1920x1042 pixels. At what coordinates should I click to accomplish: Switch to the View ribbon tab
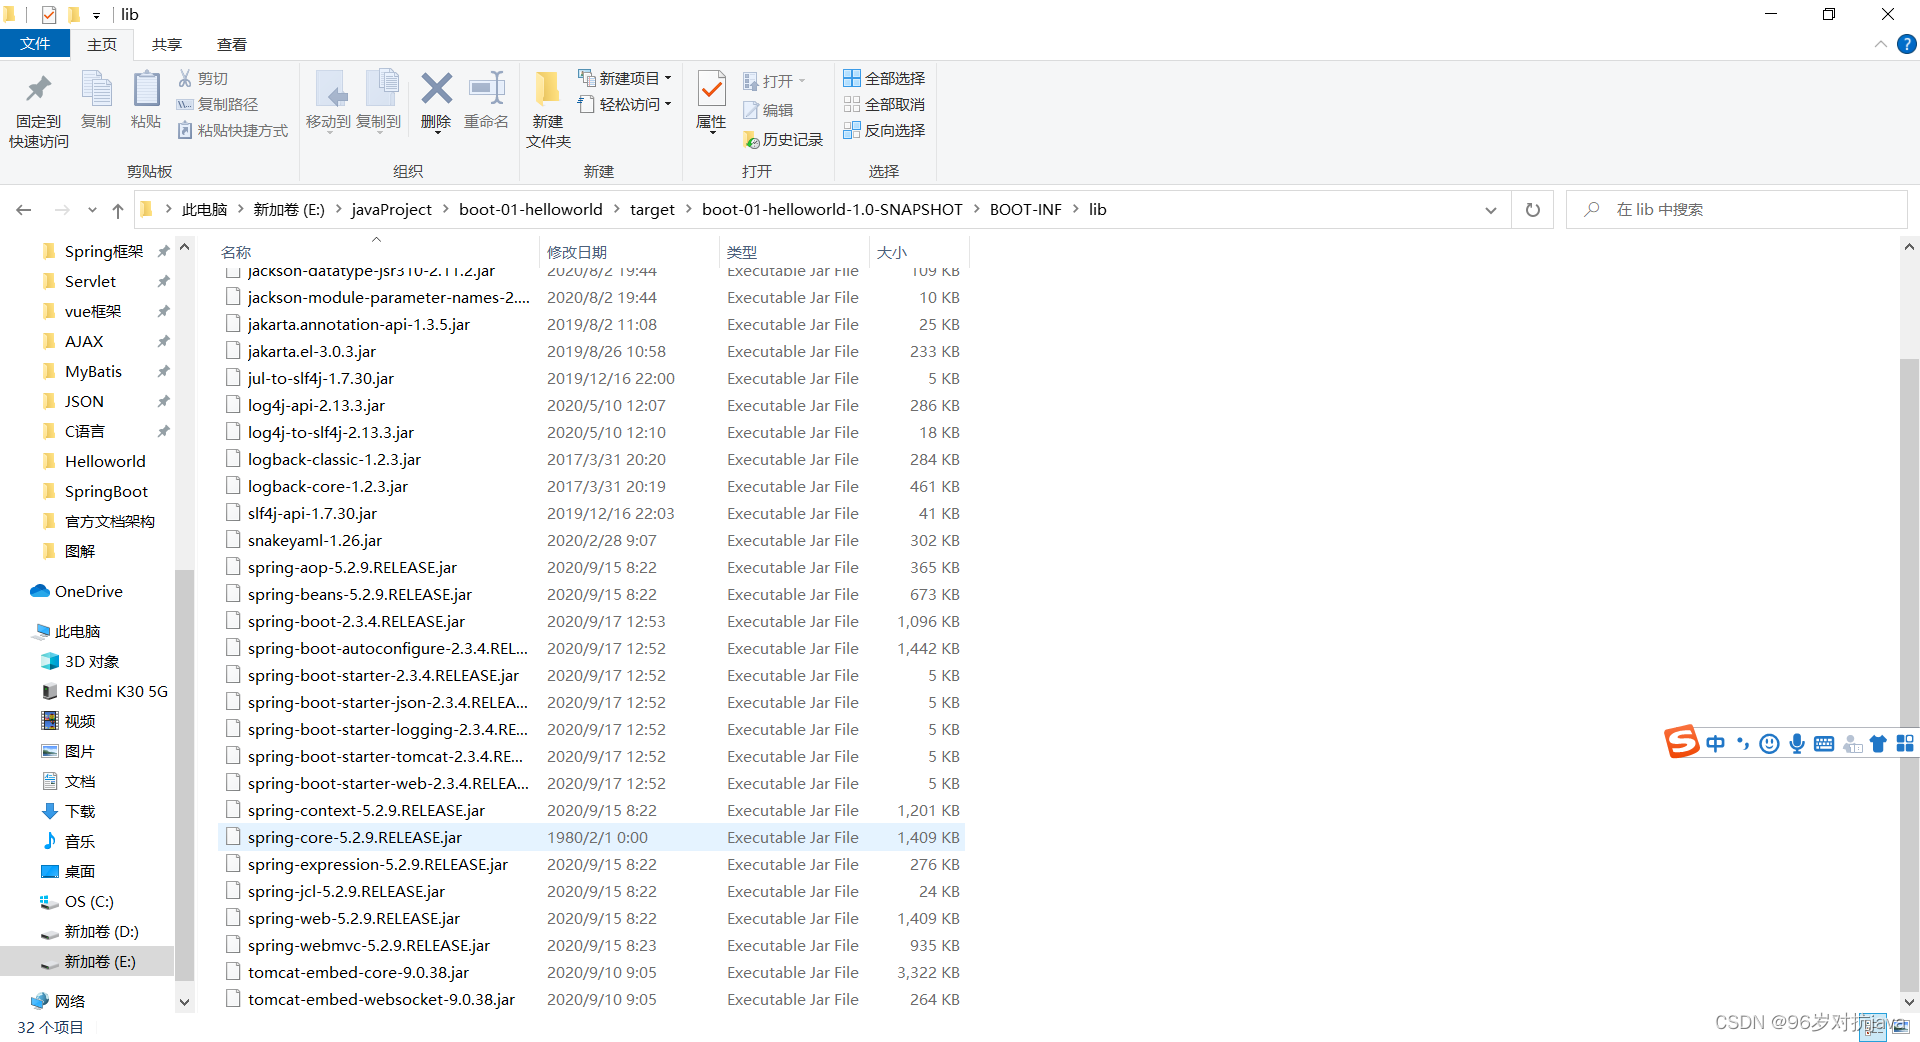click(232, 44)
